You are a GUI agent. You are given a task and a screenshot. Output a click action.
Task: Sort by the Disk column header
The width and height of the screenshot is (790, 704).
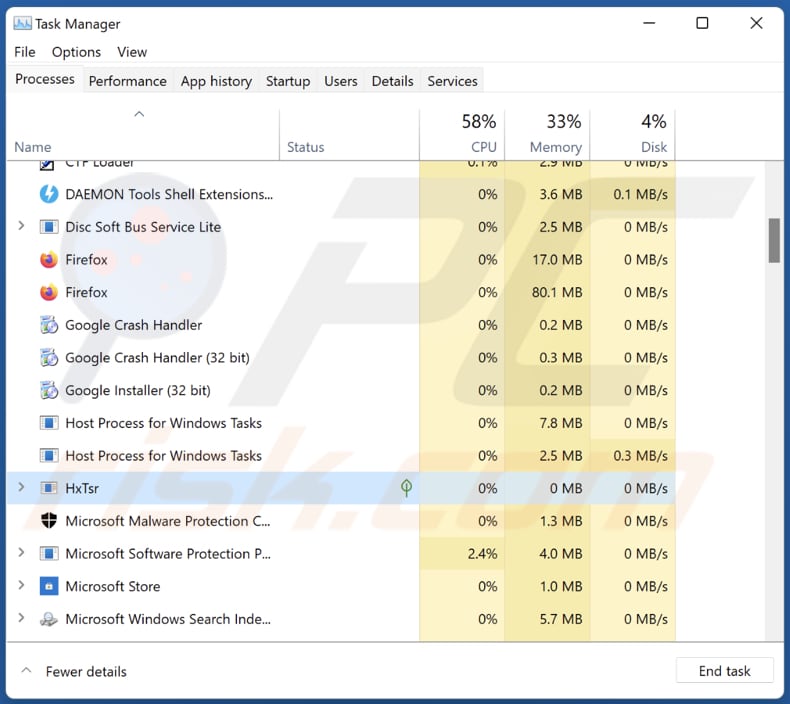(x=632, y=135)
